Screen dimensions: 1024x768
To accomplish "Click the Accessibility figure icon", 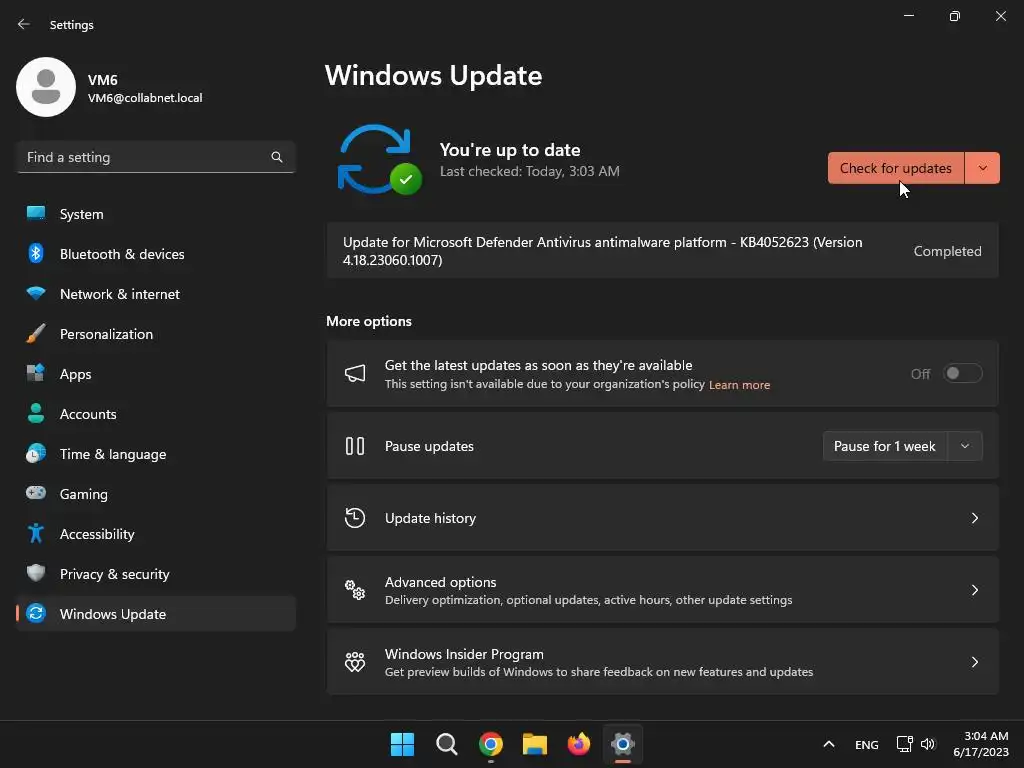I will pyautogui.click(x=36, y=534).
